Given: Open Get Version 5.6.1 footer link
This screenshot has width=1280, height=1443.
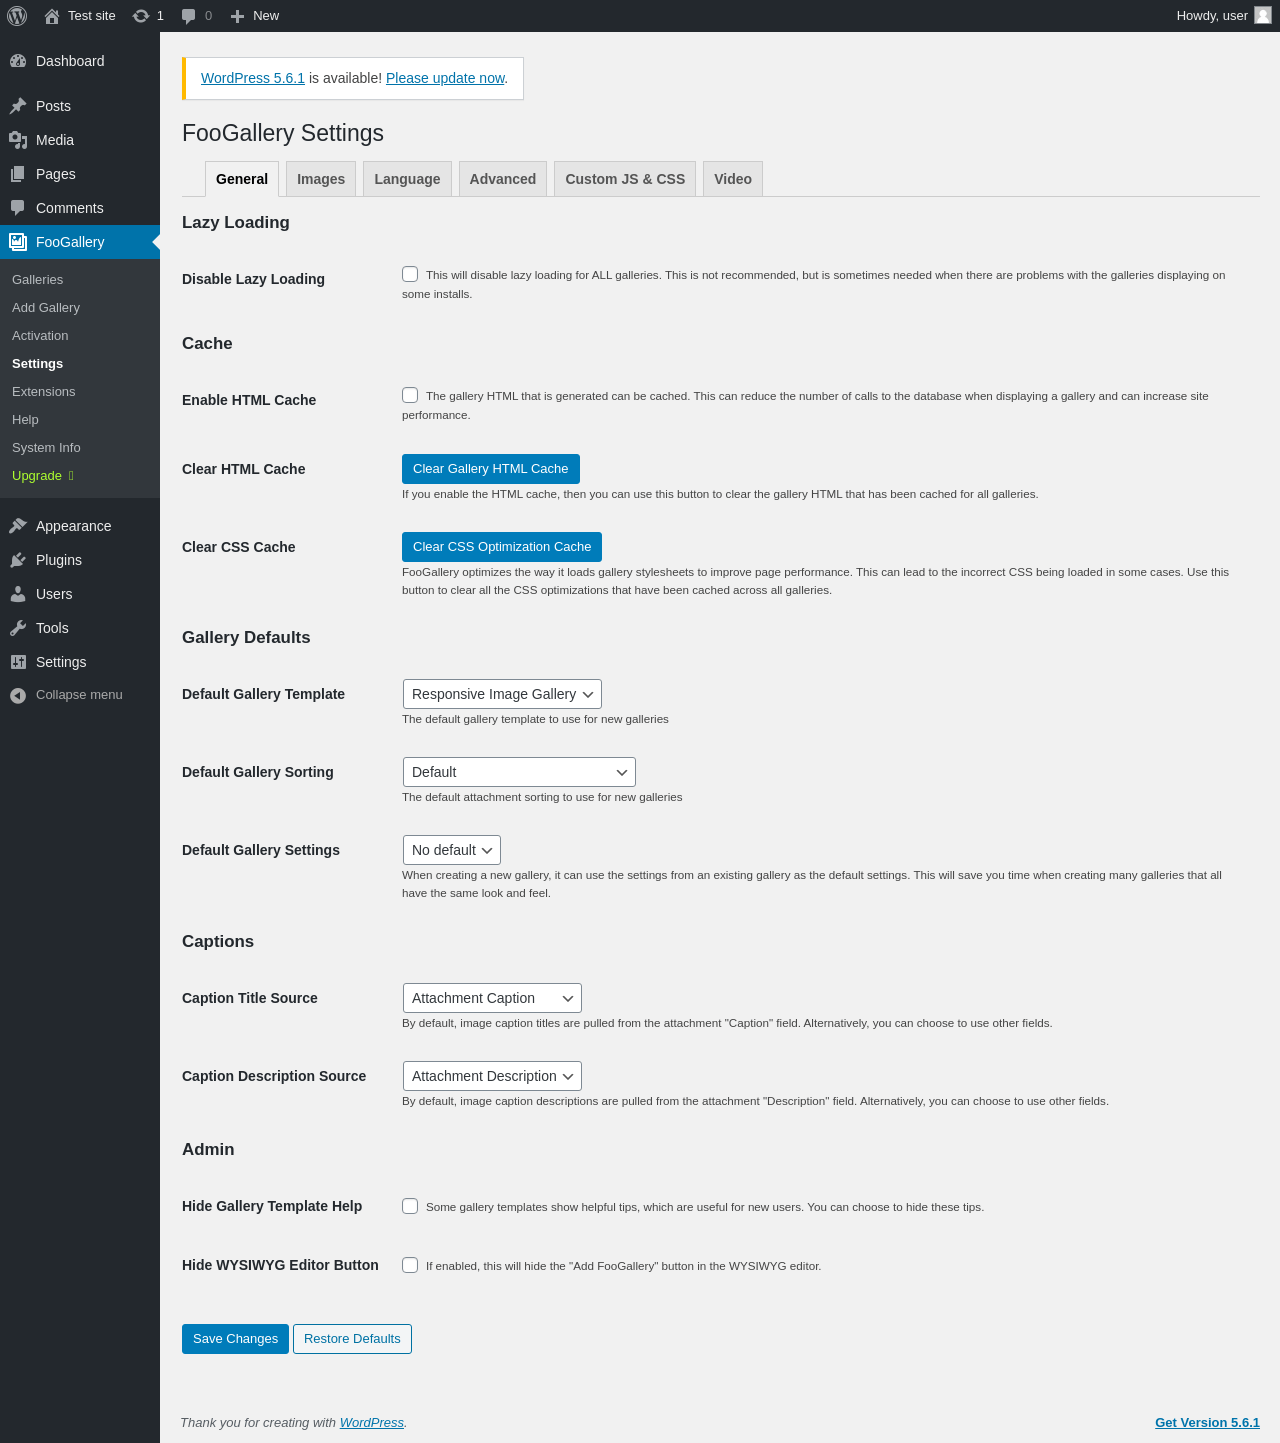Looking at the screenshot, I should coord(1207,1422).
